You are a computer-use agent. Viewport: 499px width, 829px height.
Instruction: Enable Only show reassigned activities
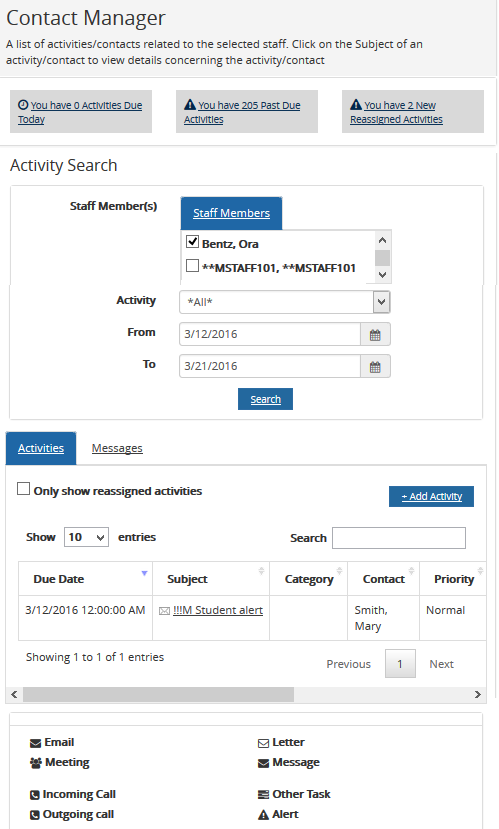pyautogui.click(x=23, y=489)
